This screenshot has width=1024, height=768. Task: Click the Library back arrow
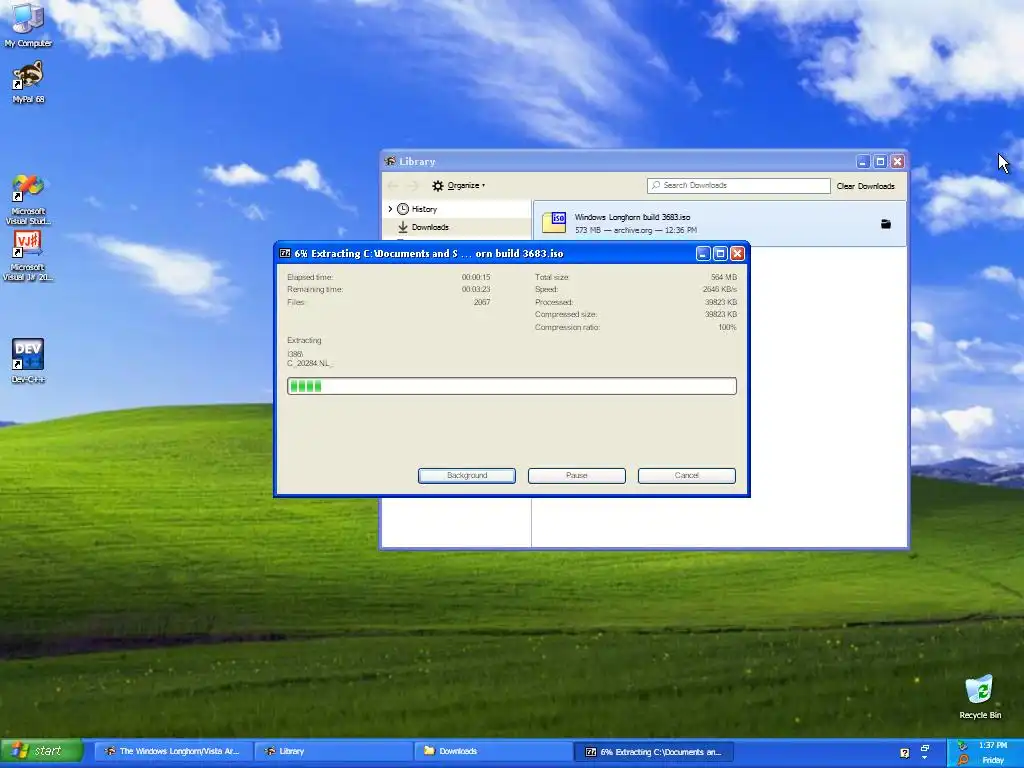tap(393, 185)
